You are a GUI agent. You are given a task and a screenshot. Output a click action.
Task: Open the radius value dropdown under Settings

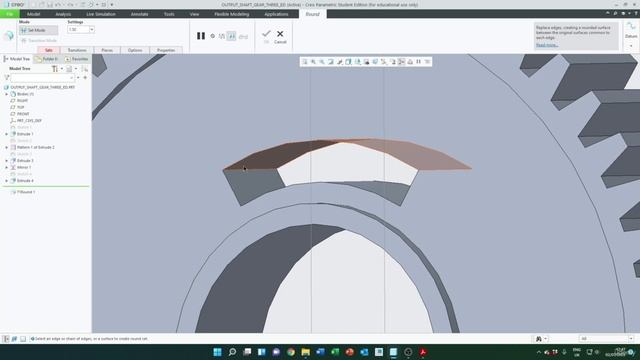tap(91, 29)
